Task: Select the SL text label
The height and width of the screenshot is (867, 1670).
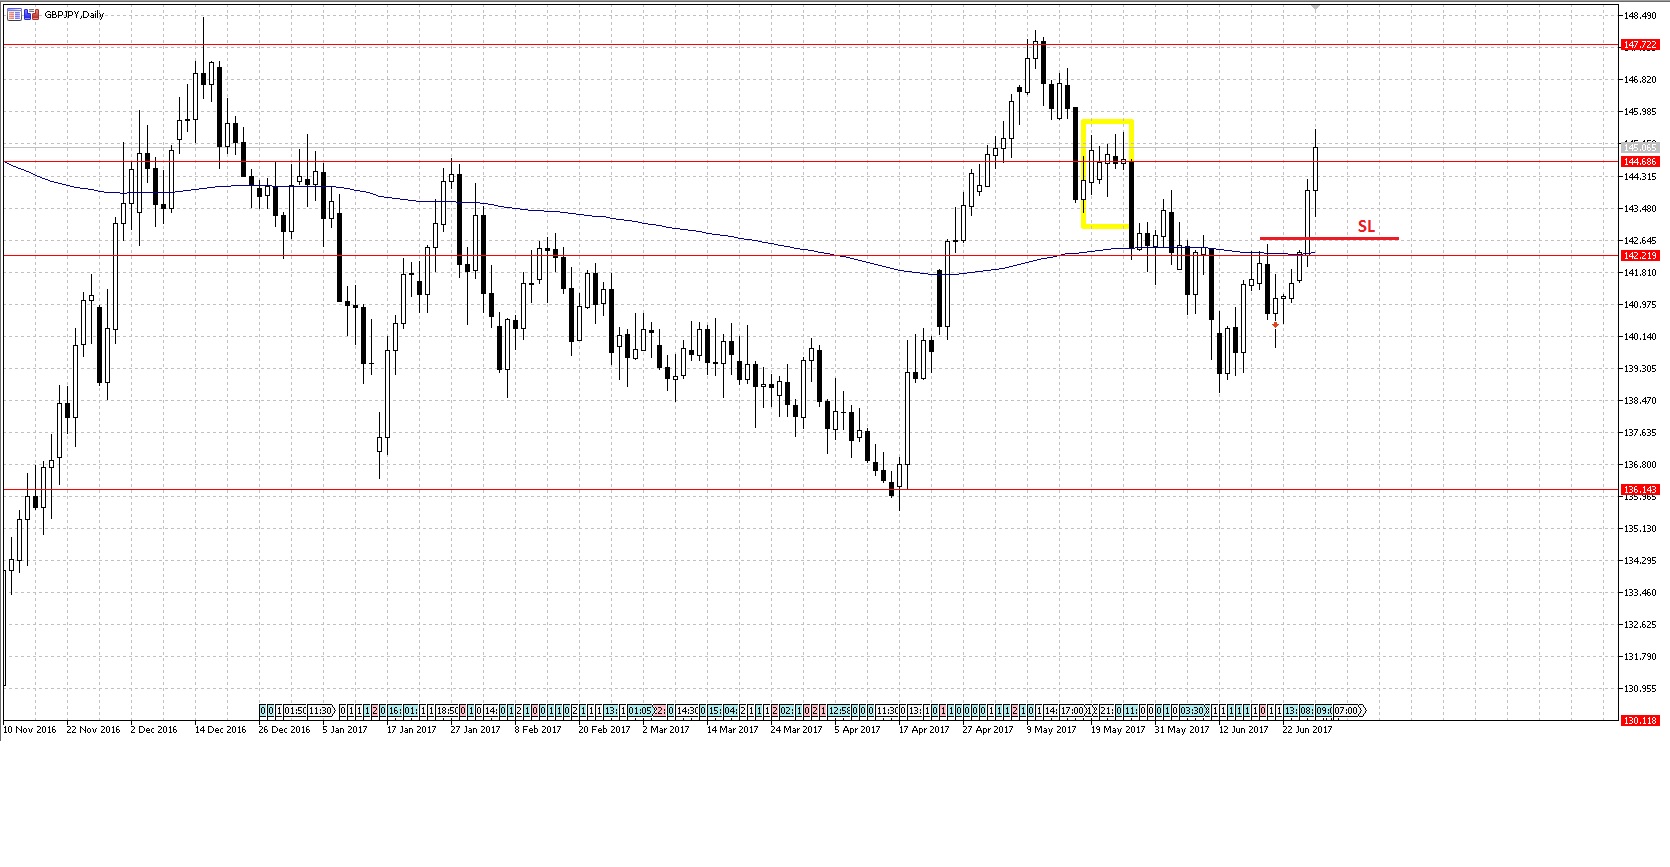Action: (x=1366, y=227)
